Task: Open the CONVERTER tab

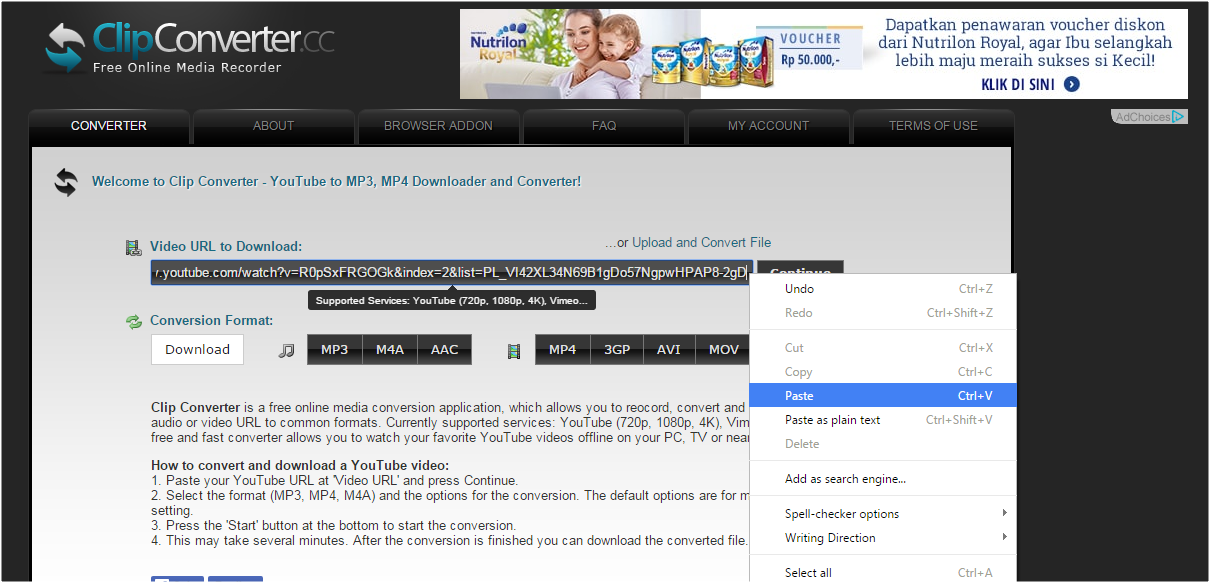Action: click(109, 126)
